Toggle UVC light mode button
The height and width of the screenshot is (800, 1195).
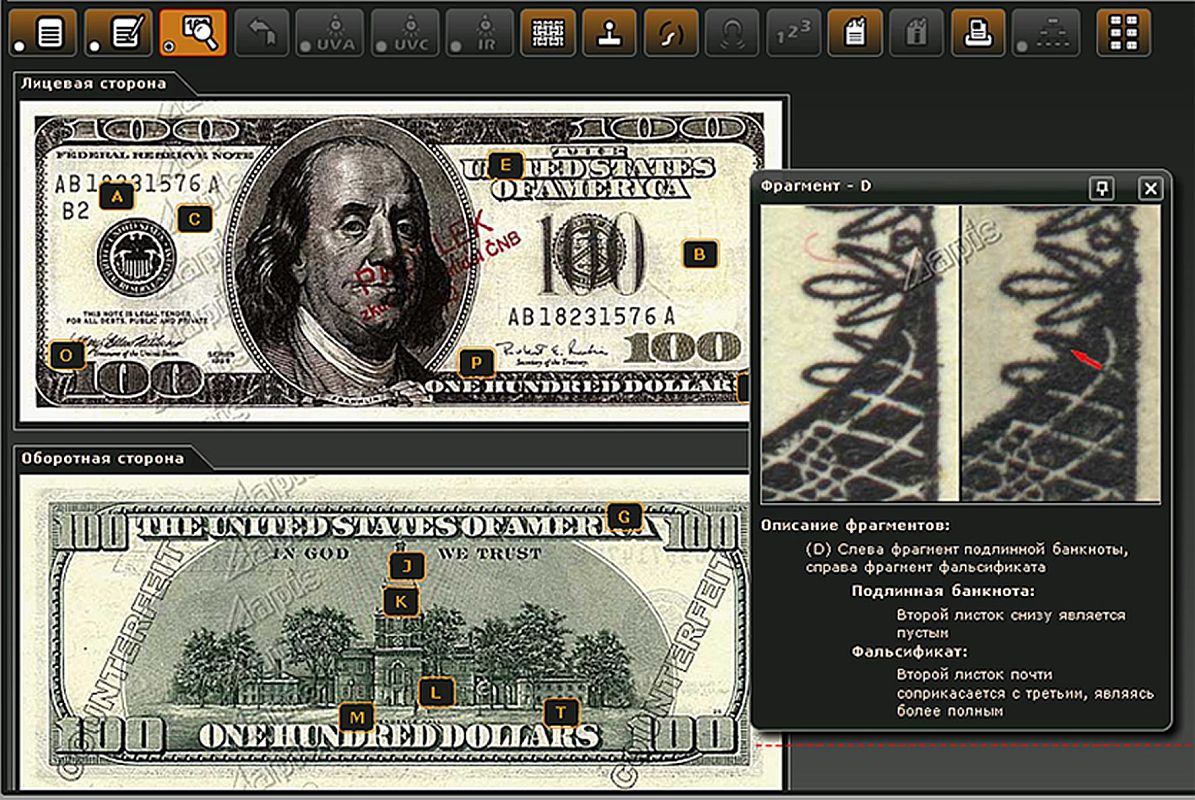click(405, 33)
